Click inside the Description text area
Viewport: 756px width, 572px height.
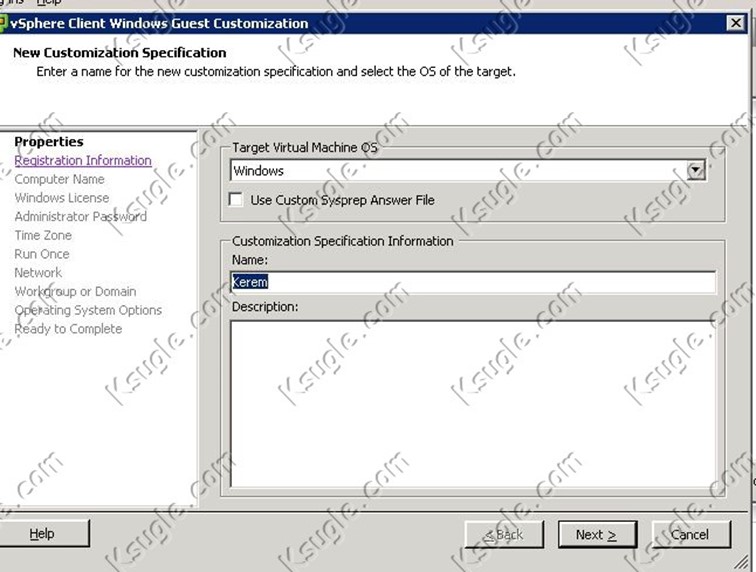[473, 404]
